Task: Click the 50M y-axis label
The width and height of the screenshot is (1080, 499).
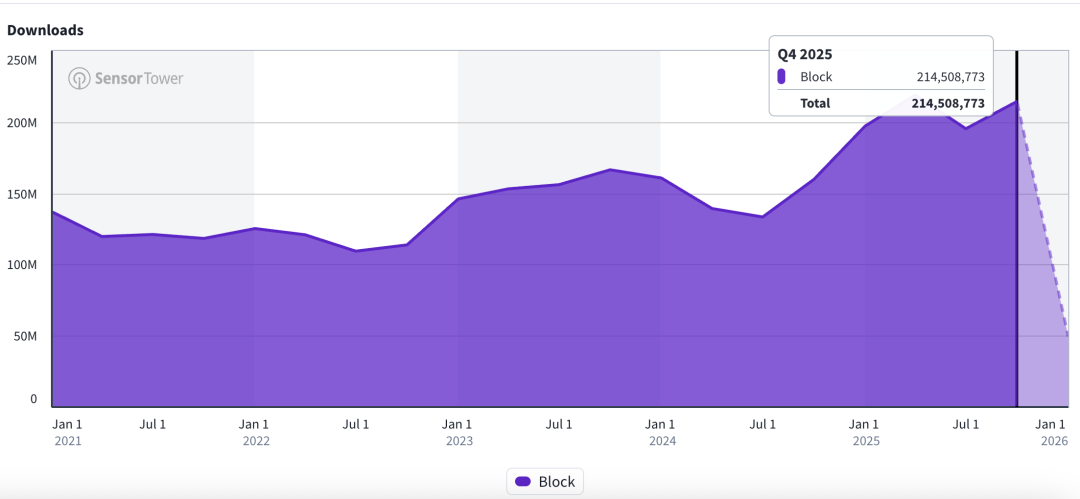Action: [x=23, y=336]
